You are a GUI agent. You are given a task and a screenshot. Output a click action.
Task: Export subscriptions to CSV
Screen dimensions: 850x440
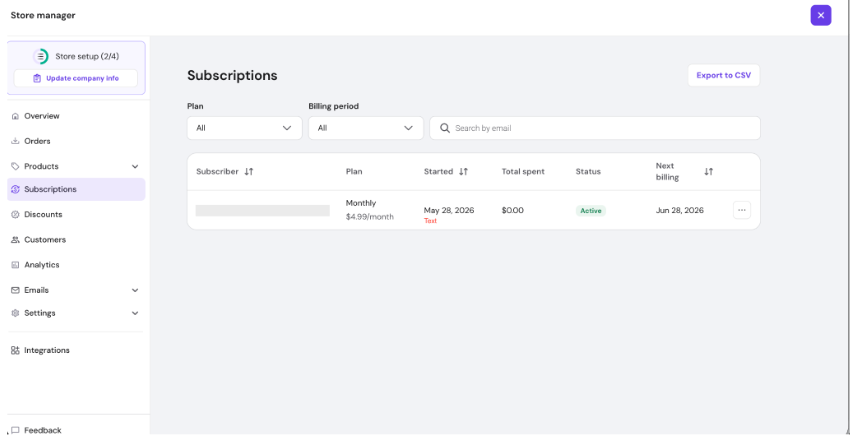click(724, 75)
